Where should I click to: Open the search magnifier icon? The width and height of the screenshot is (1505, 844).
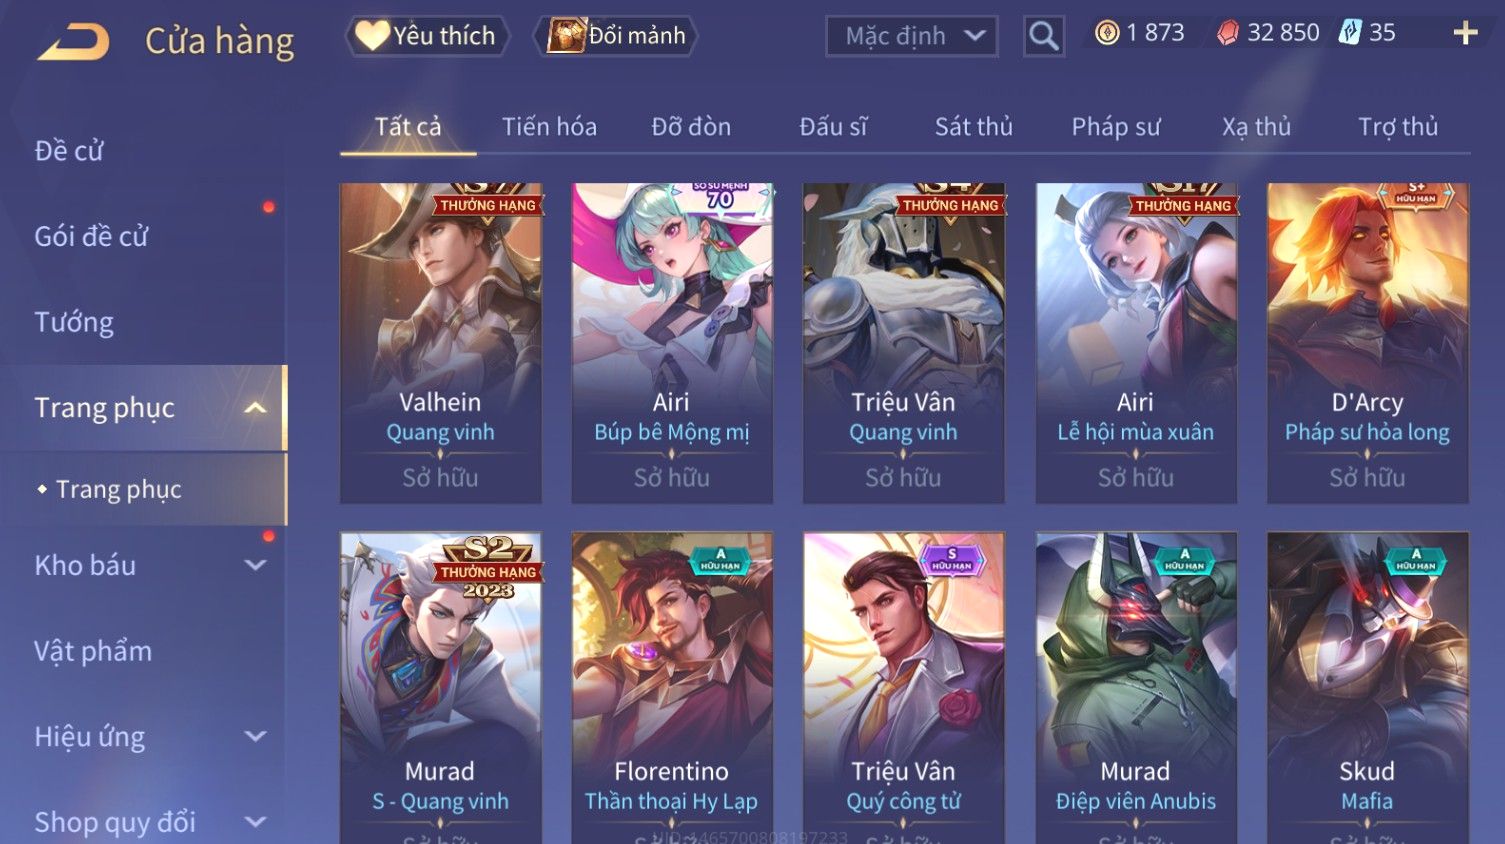tap(1043, 36)
